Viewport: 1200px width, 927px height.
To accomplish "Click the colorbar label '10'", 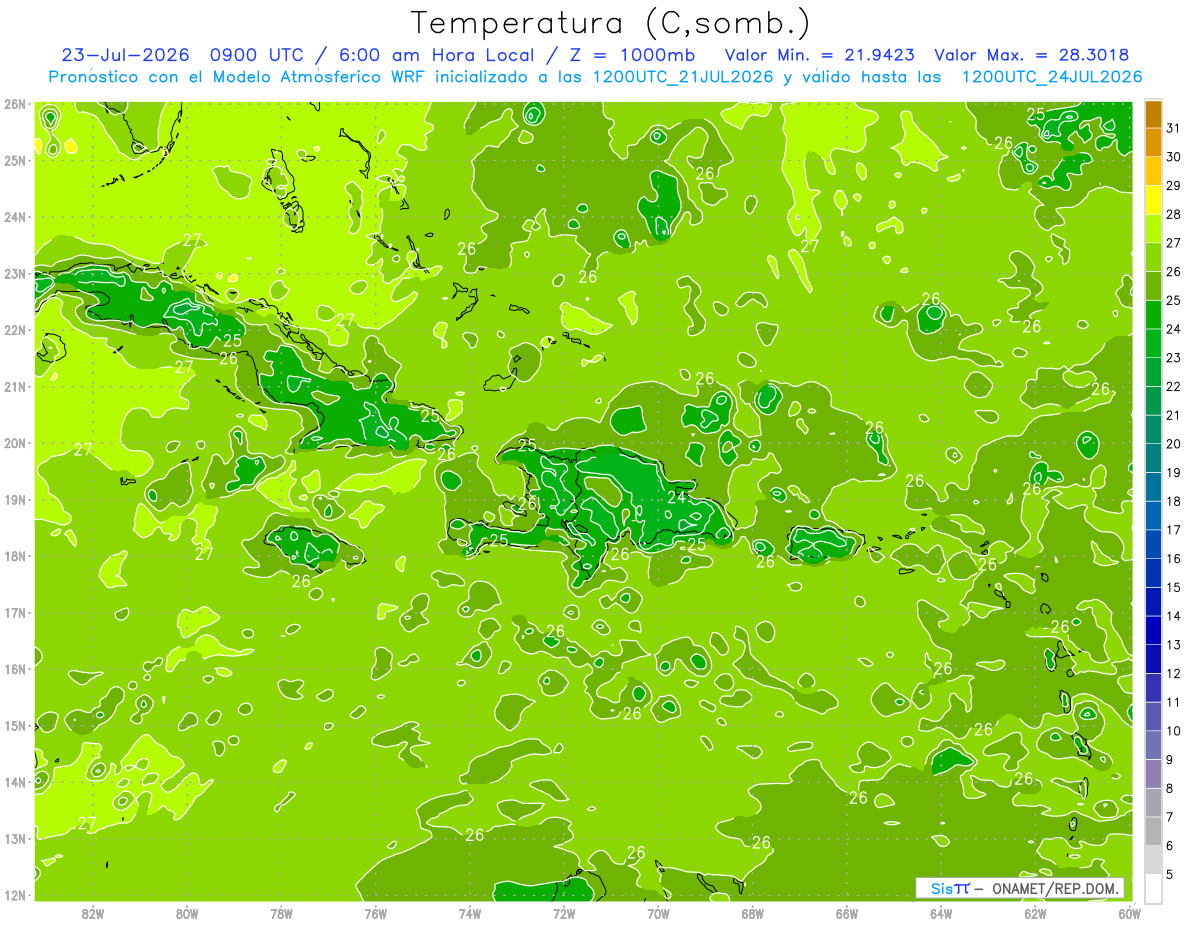I will [1174, 731].
